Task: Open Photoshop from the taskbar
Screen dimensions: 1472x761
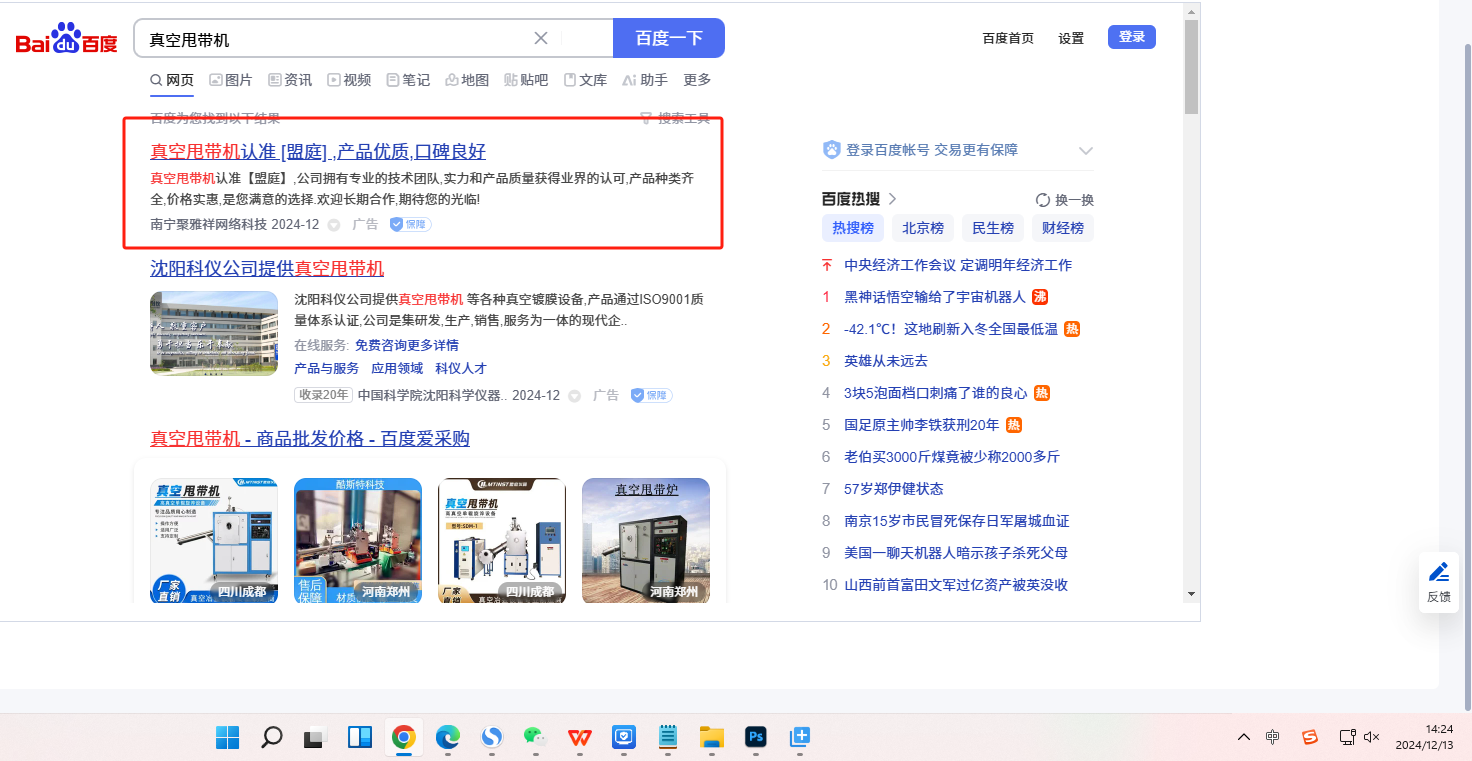Action: point(756,738)
